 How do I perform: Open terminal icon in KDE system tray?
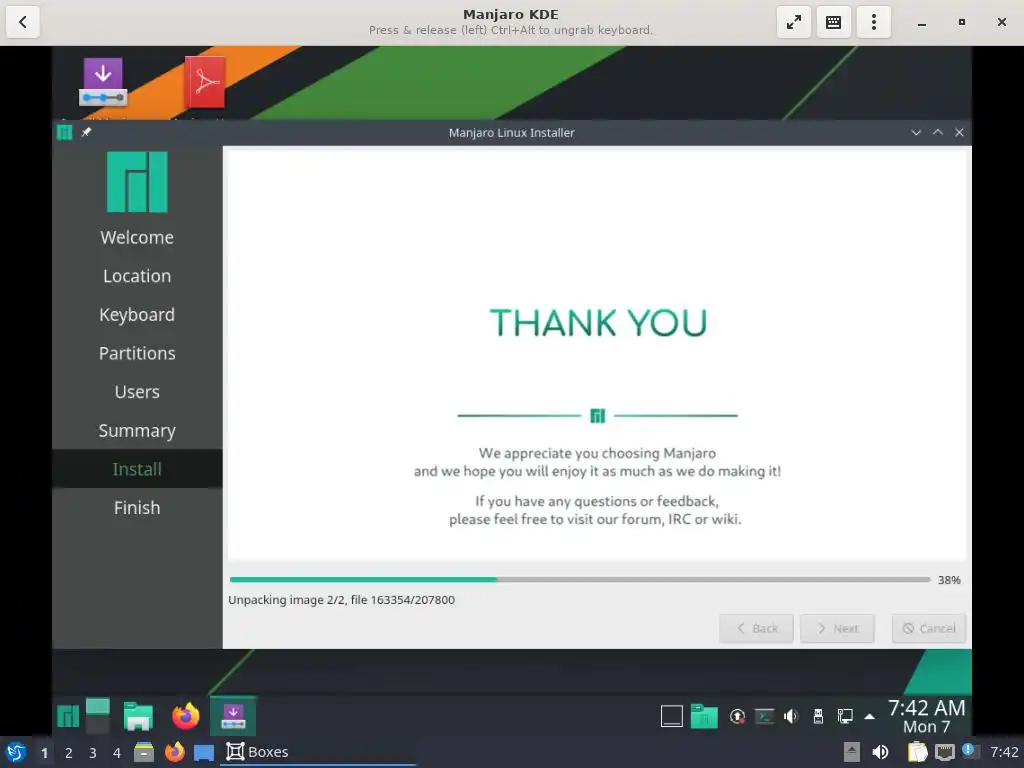click(x=764, y=716)
